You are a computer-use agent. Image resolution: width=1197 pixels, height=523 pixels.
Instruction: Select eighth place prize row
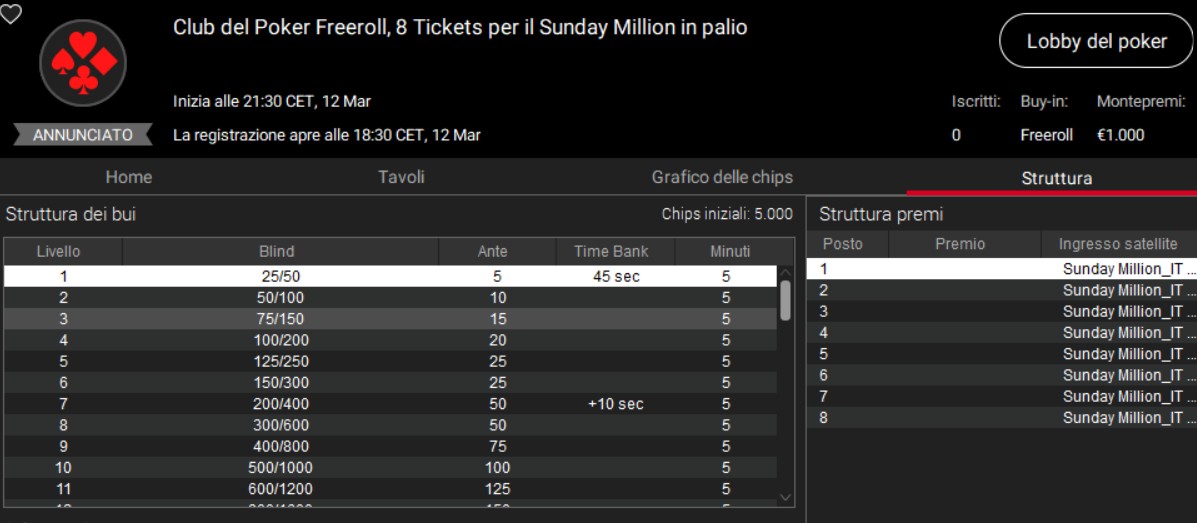(1000, 418)
